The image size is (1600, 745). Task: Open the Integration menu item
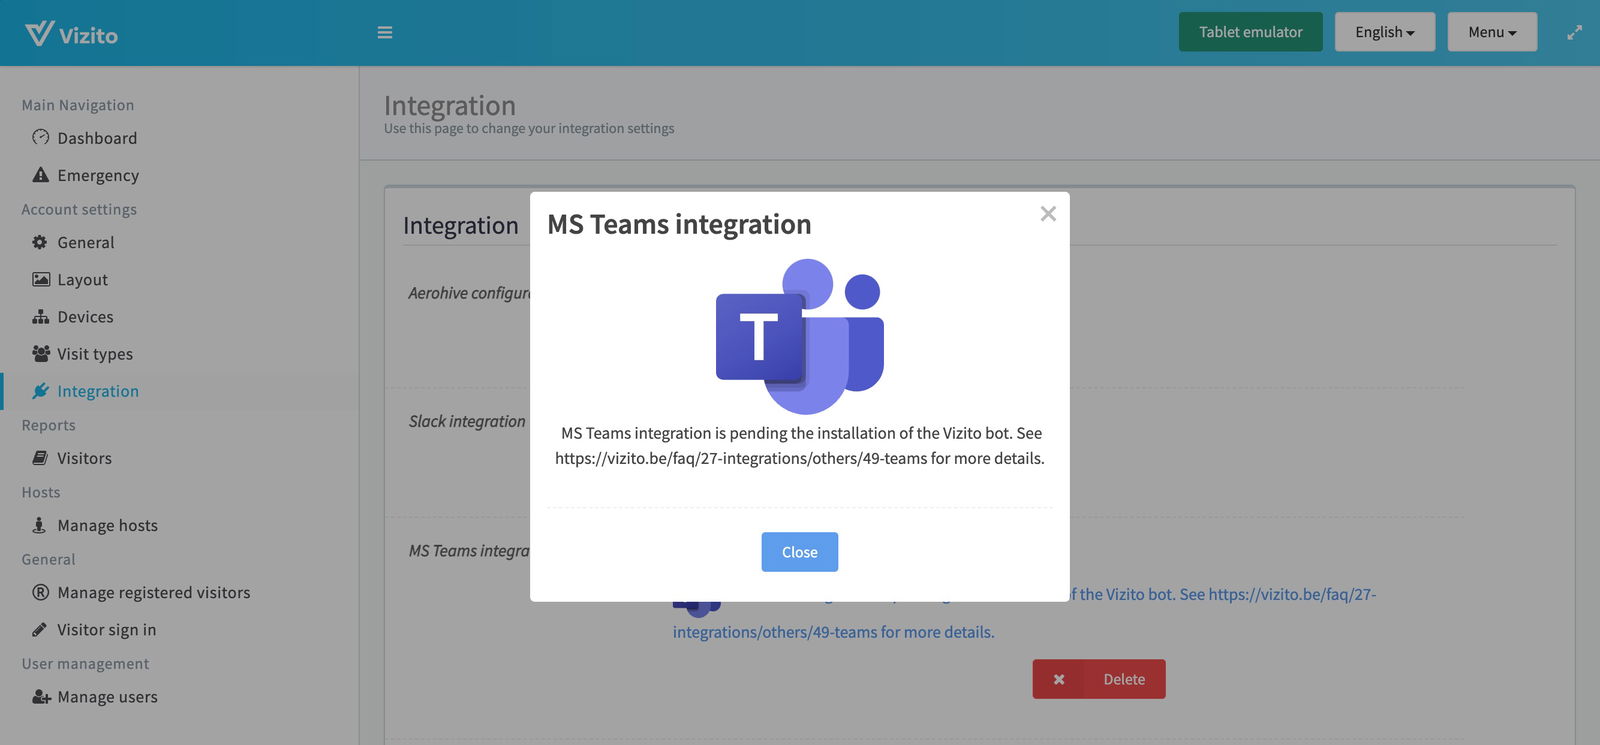click(x=98, y=391)
